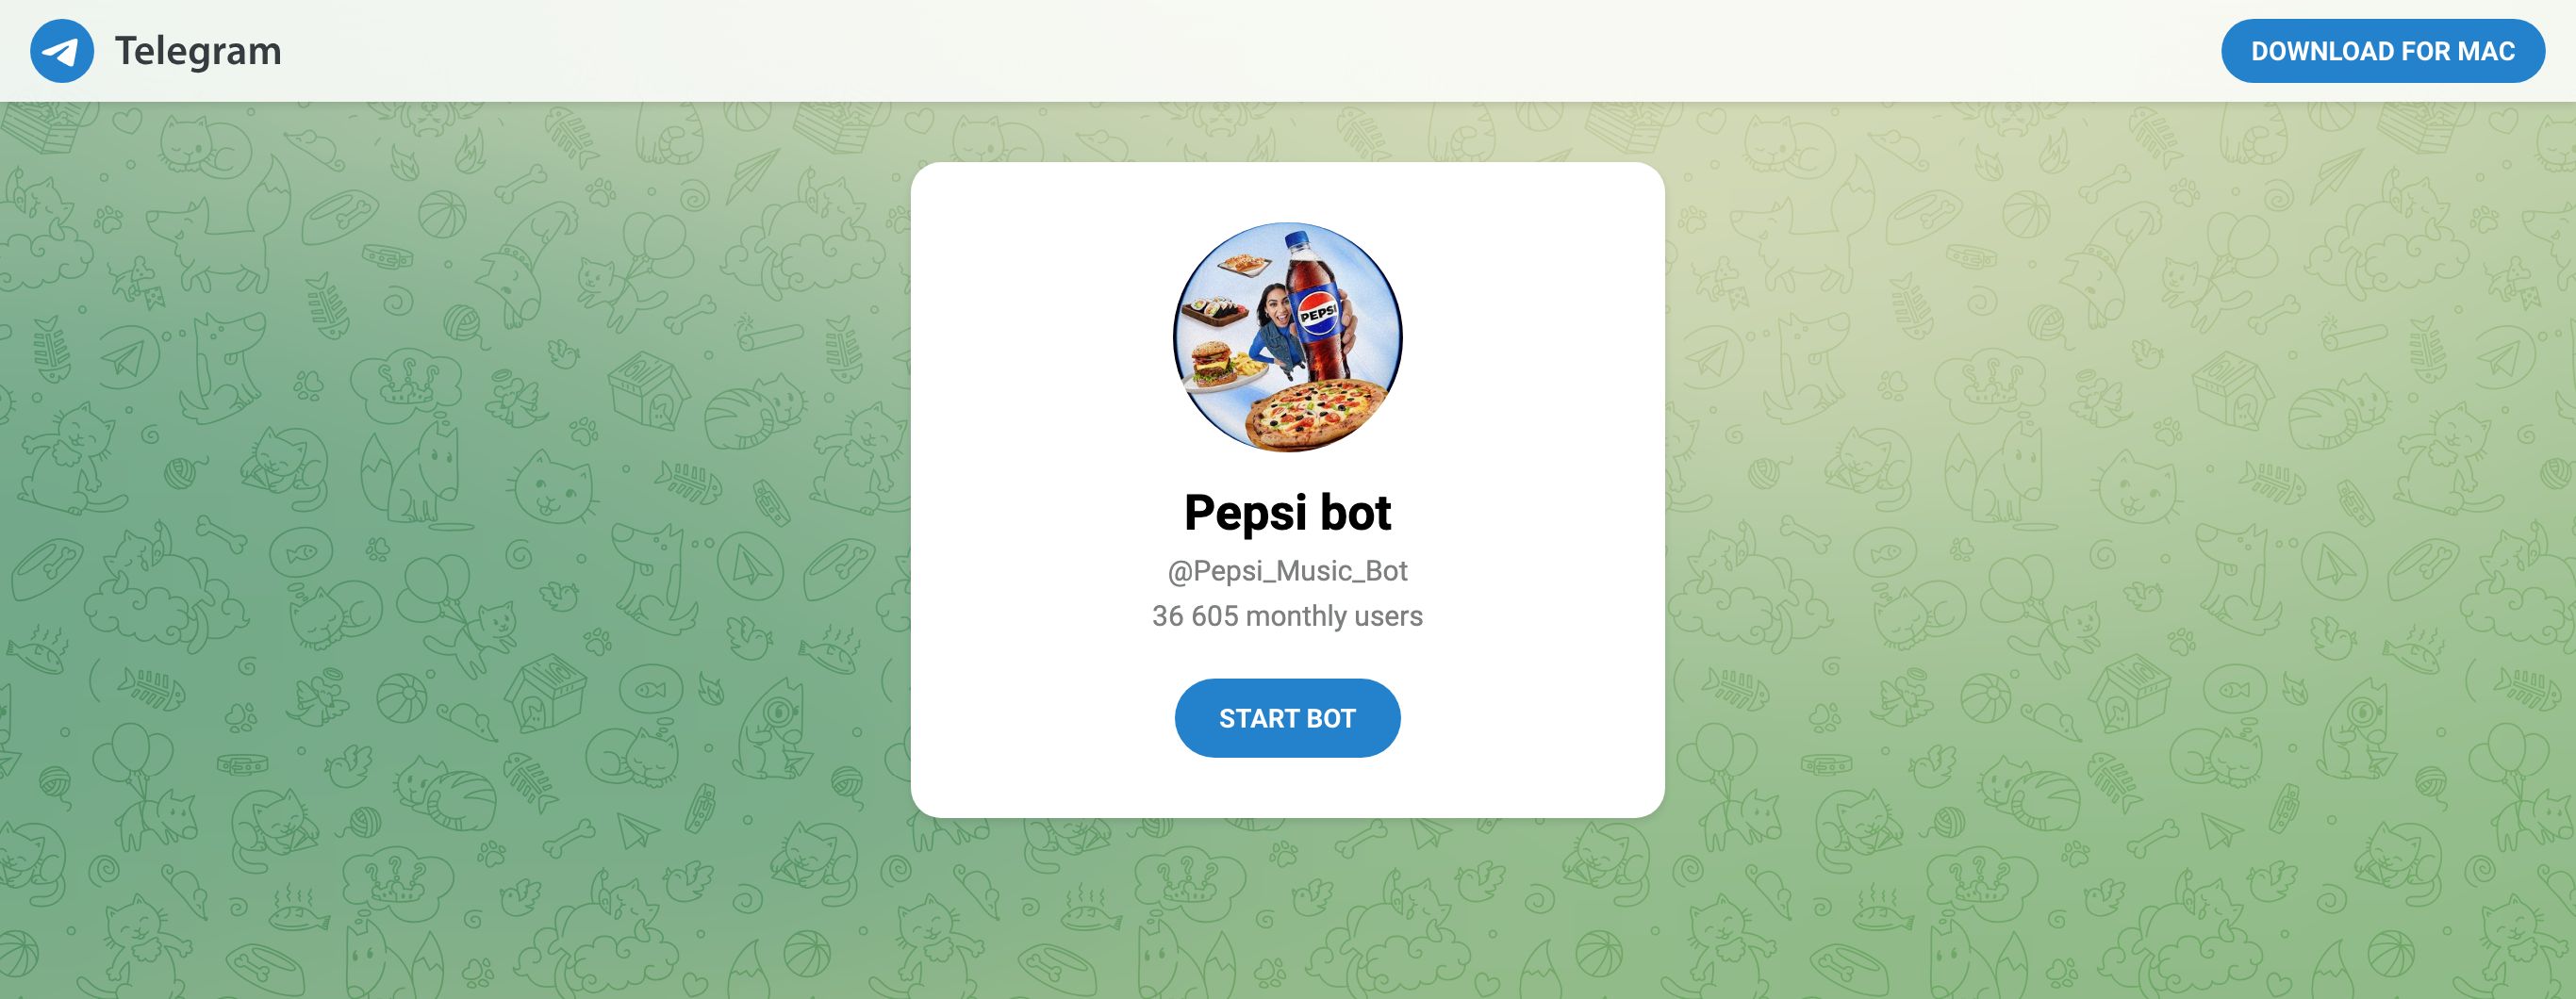This screenshot has width=2576, height=999.
Task: Click the circular avatar thumbnail
Action: coord(1288,337)
